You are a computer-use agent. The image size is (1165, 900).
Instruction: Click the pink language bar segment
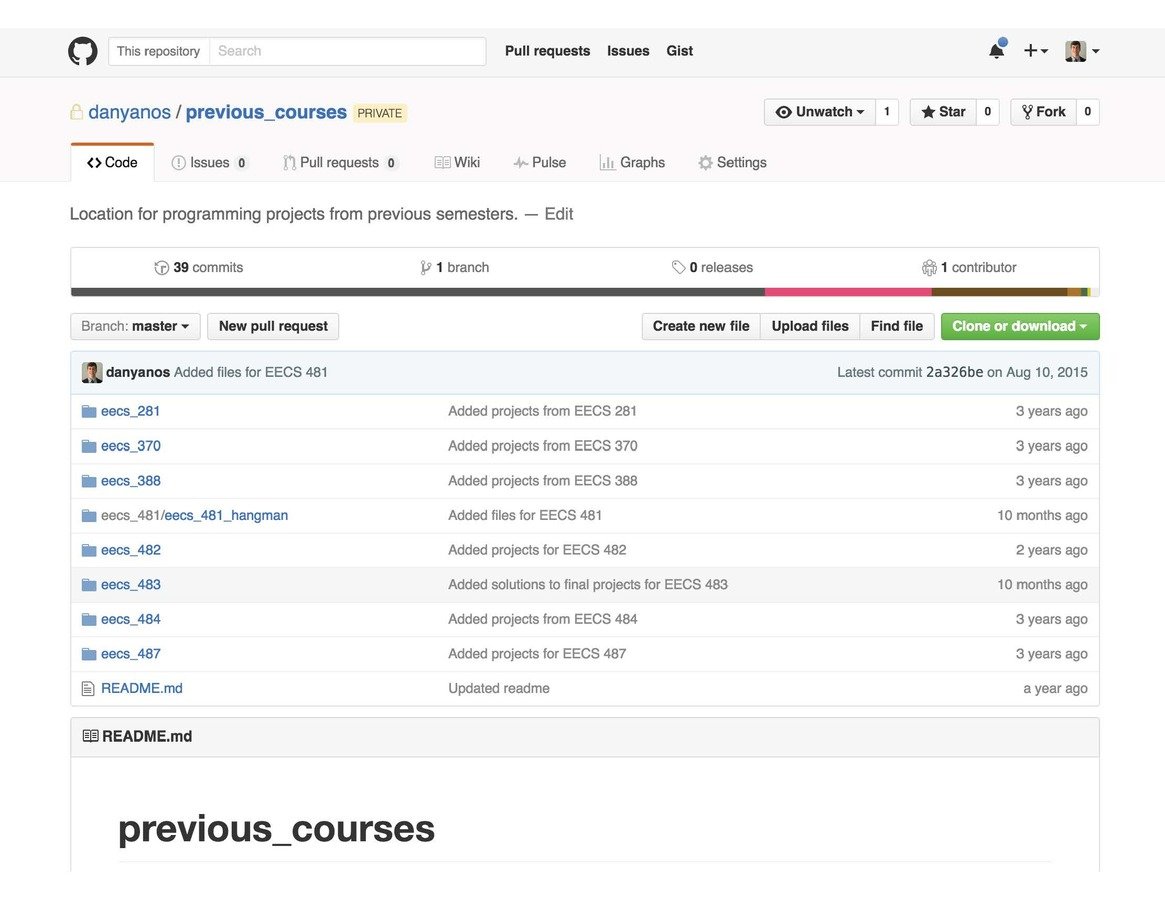click(848, 292)
